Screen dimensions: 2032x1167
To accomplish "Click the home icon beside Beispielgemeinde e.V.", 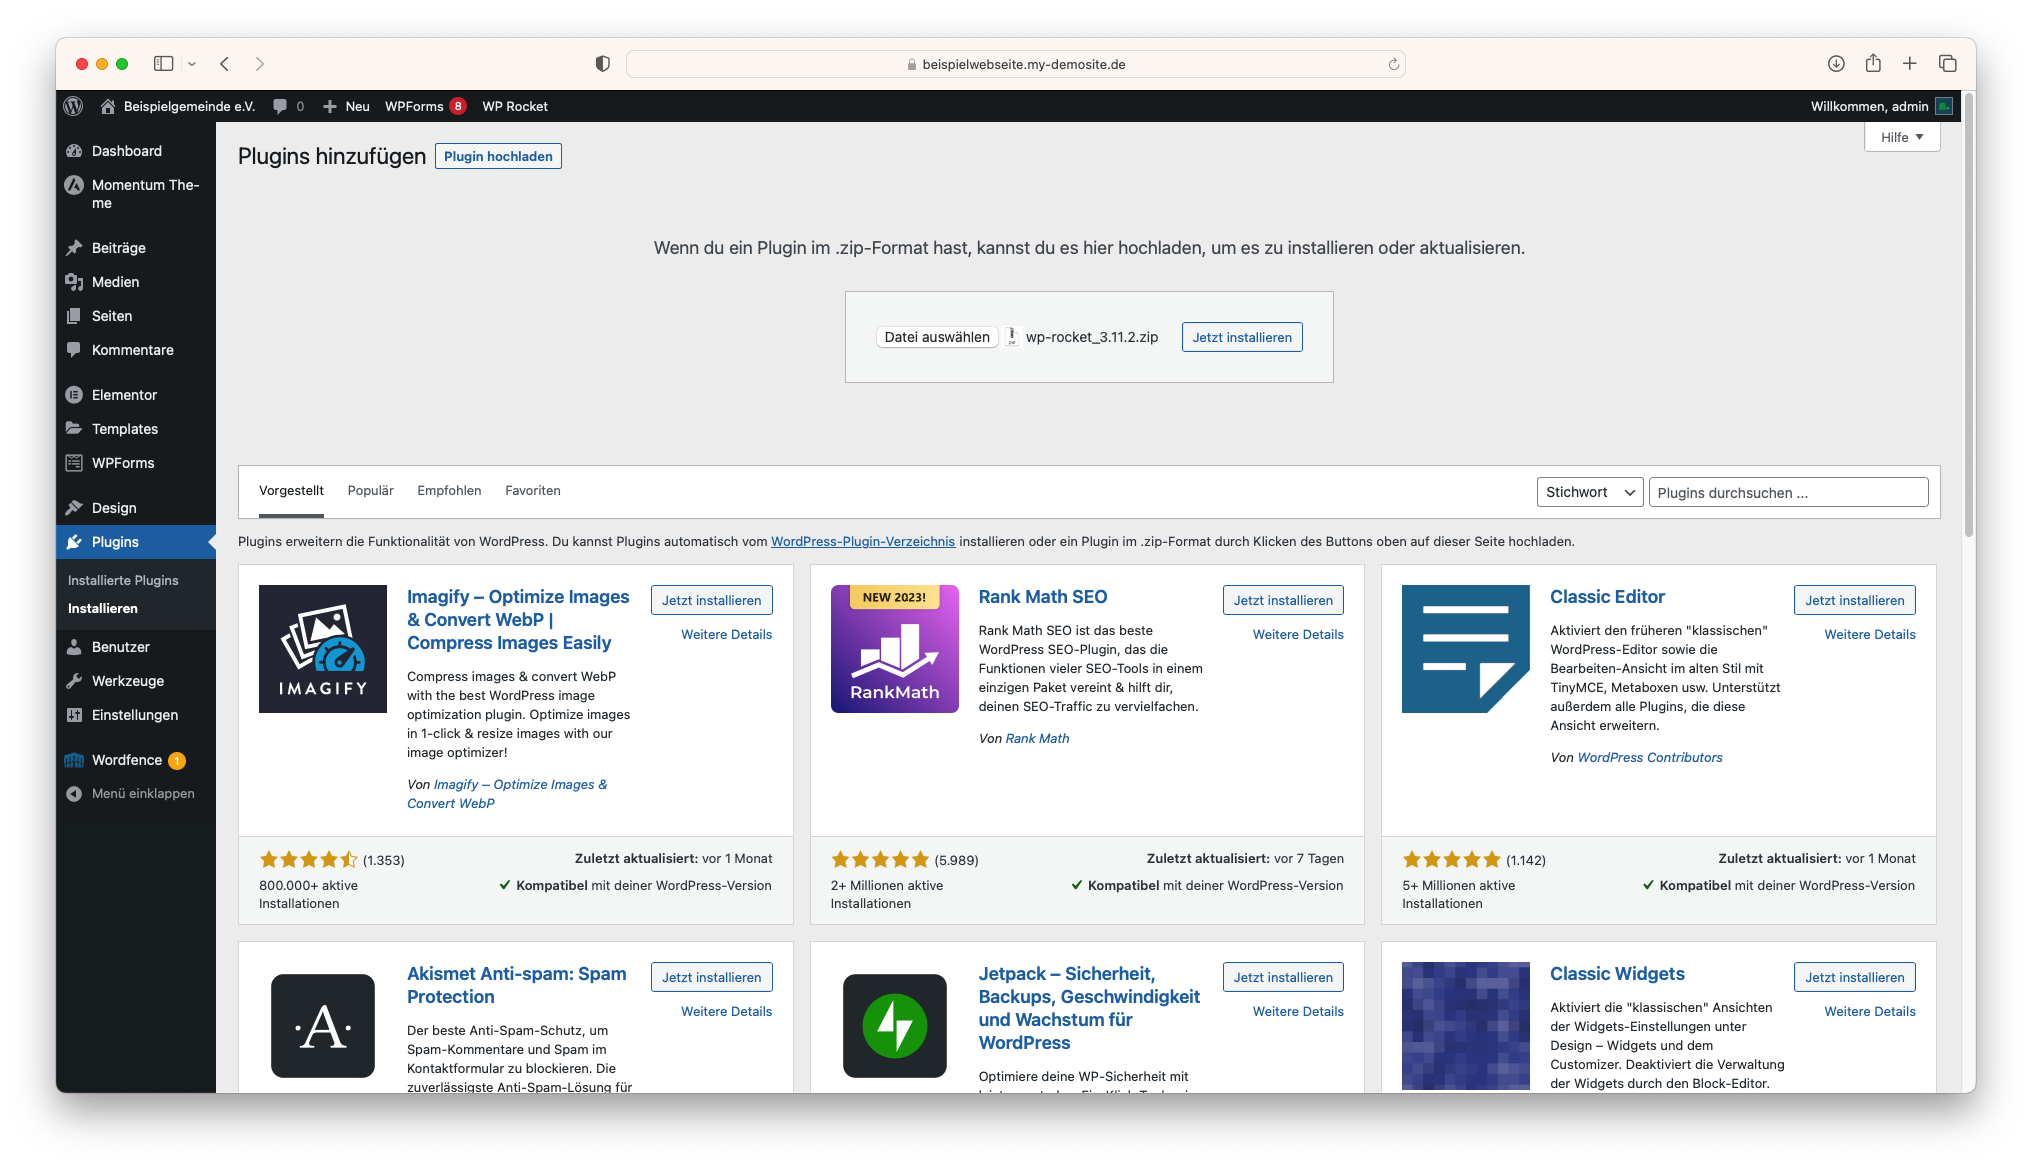I will click(107, 106).
